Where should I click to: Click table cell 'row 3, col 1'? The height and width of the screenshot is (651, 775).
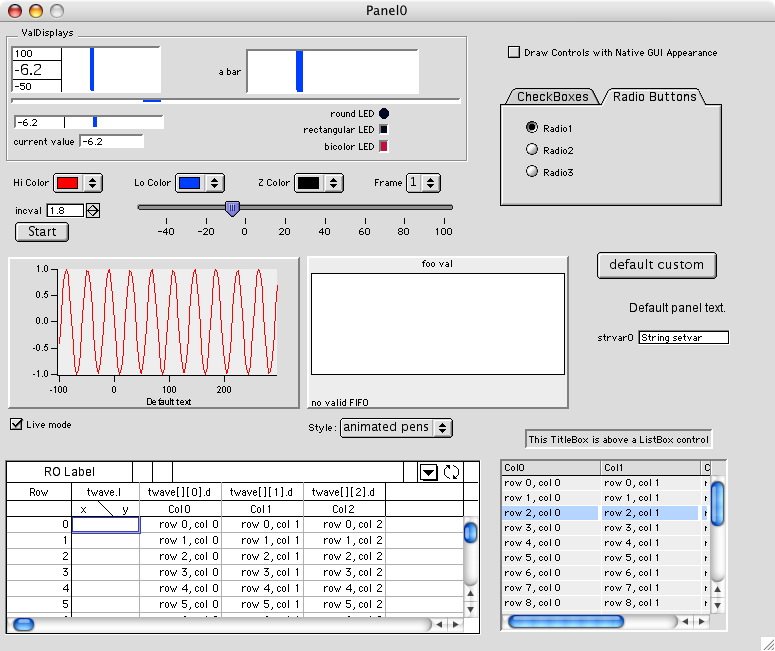[x=262, y=572]
